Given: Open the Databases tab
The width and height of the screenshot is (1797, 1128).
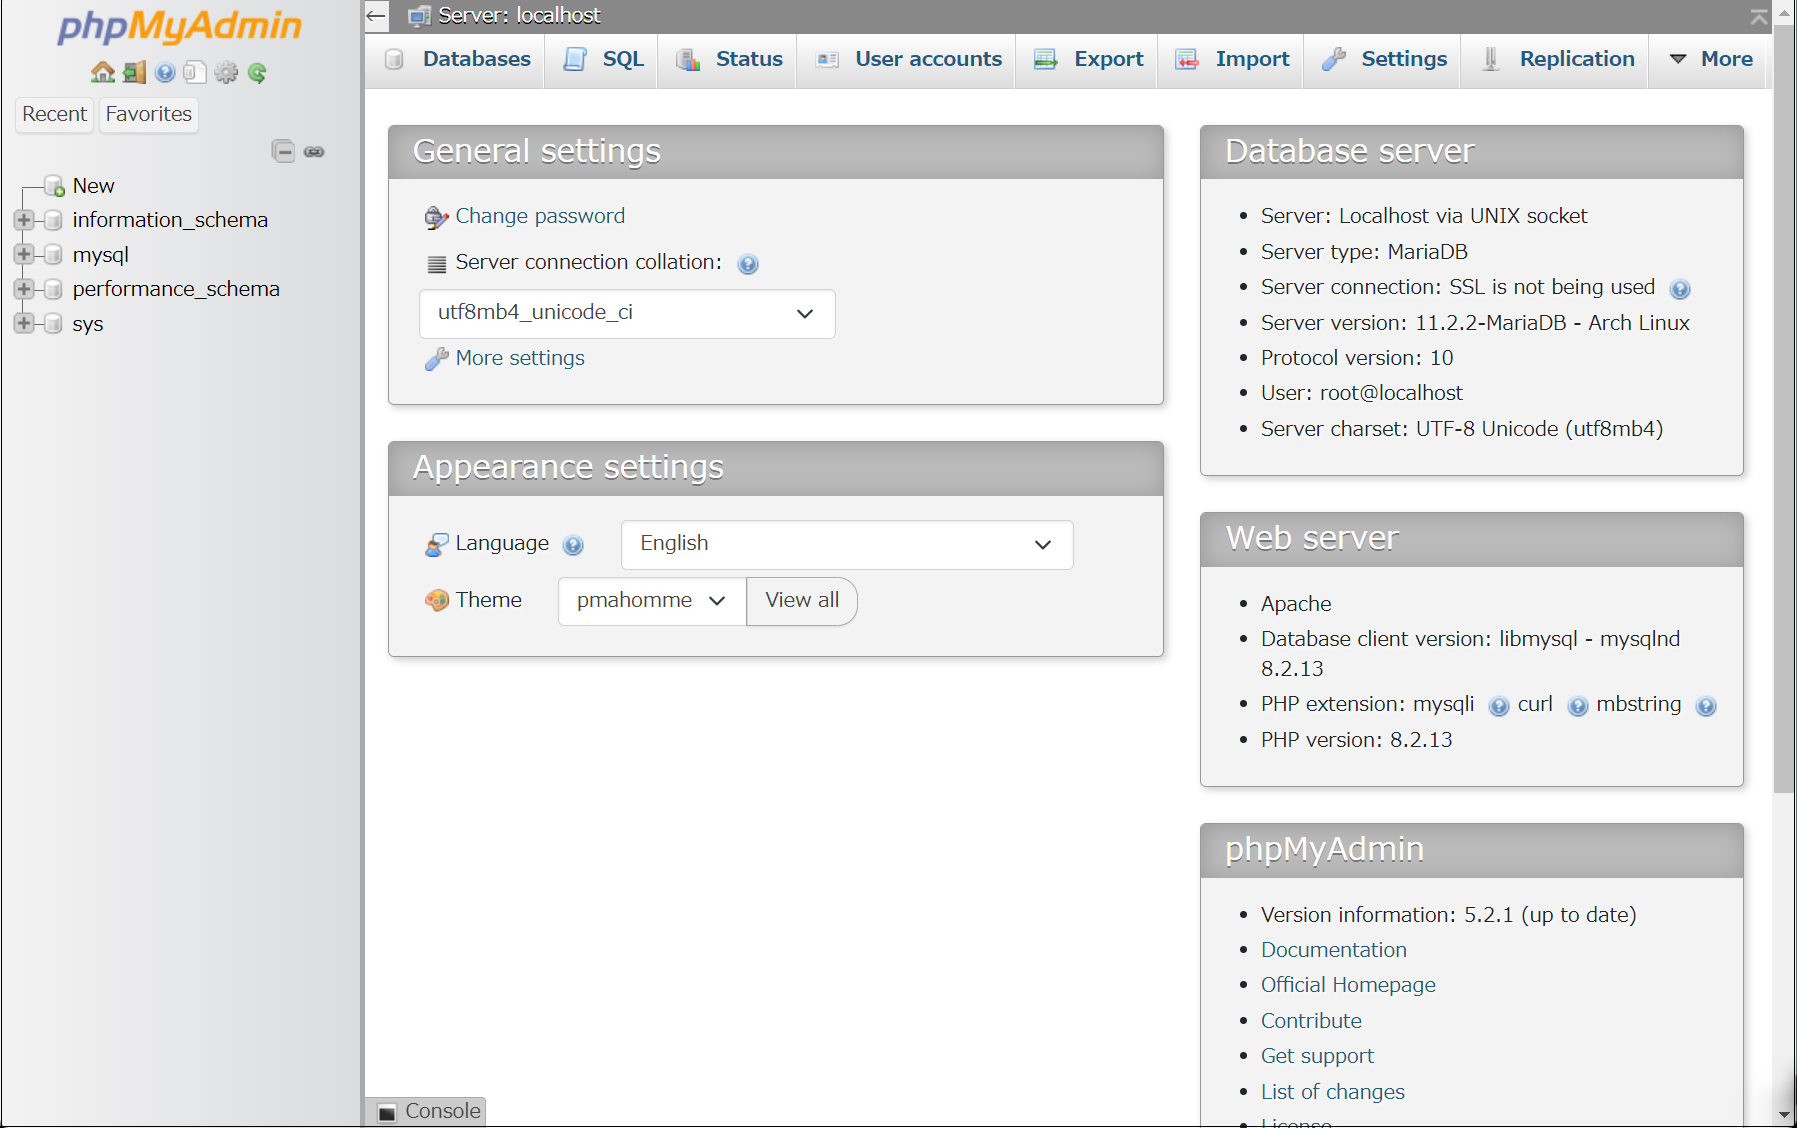Looking at the screenshot, I should (457, 59).
